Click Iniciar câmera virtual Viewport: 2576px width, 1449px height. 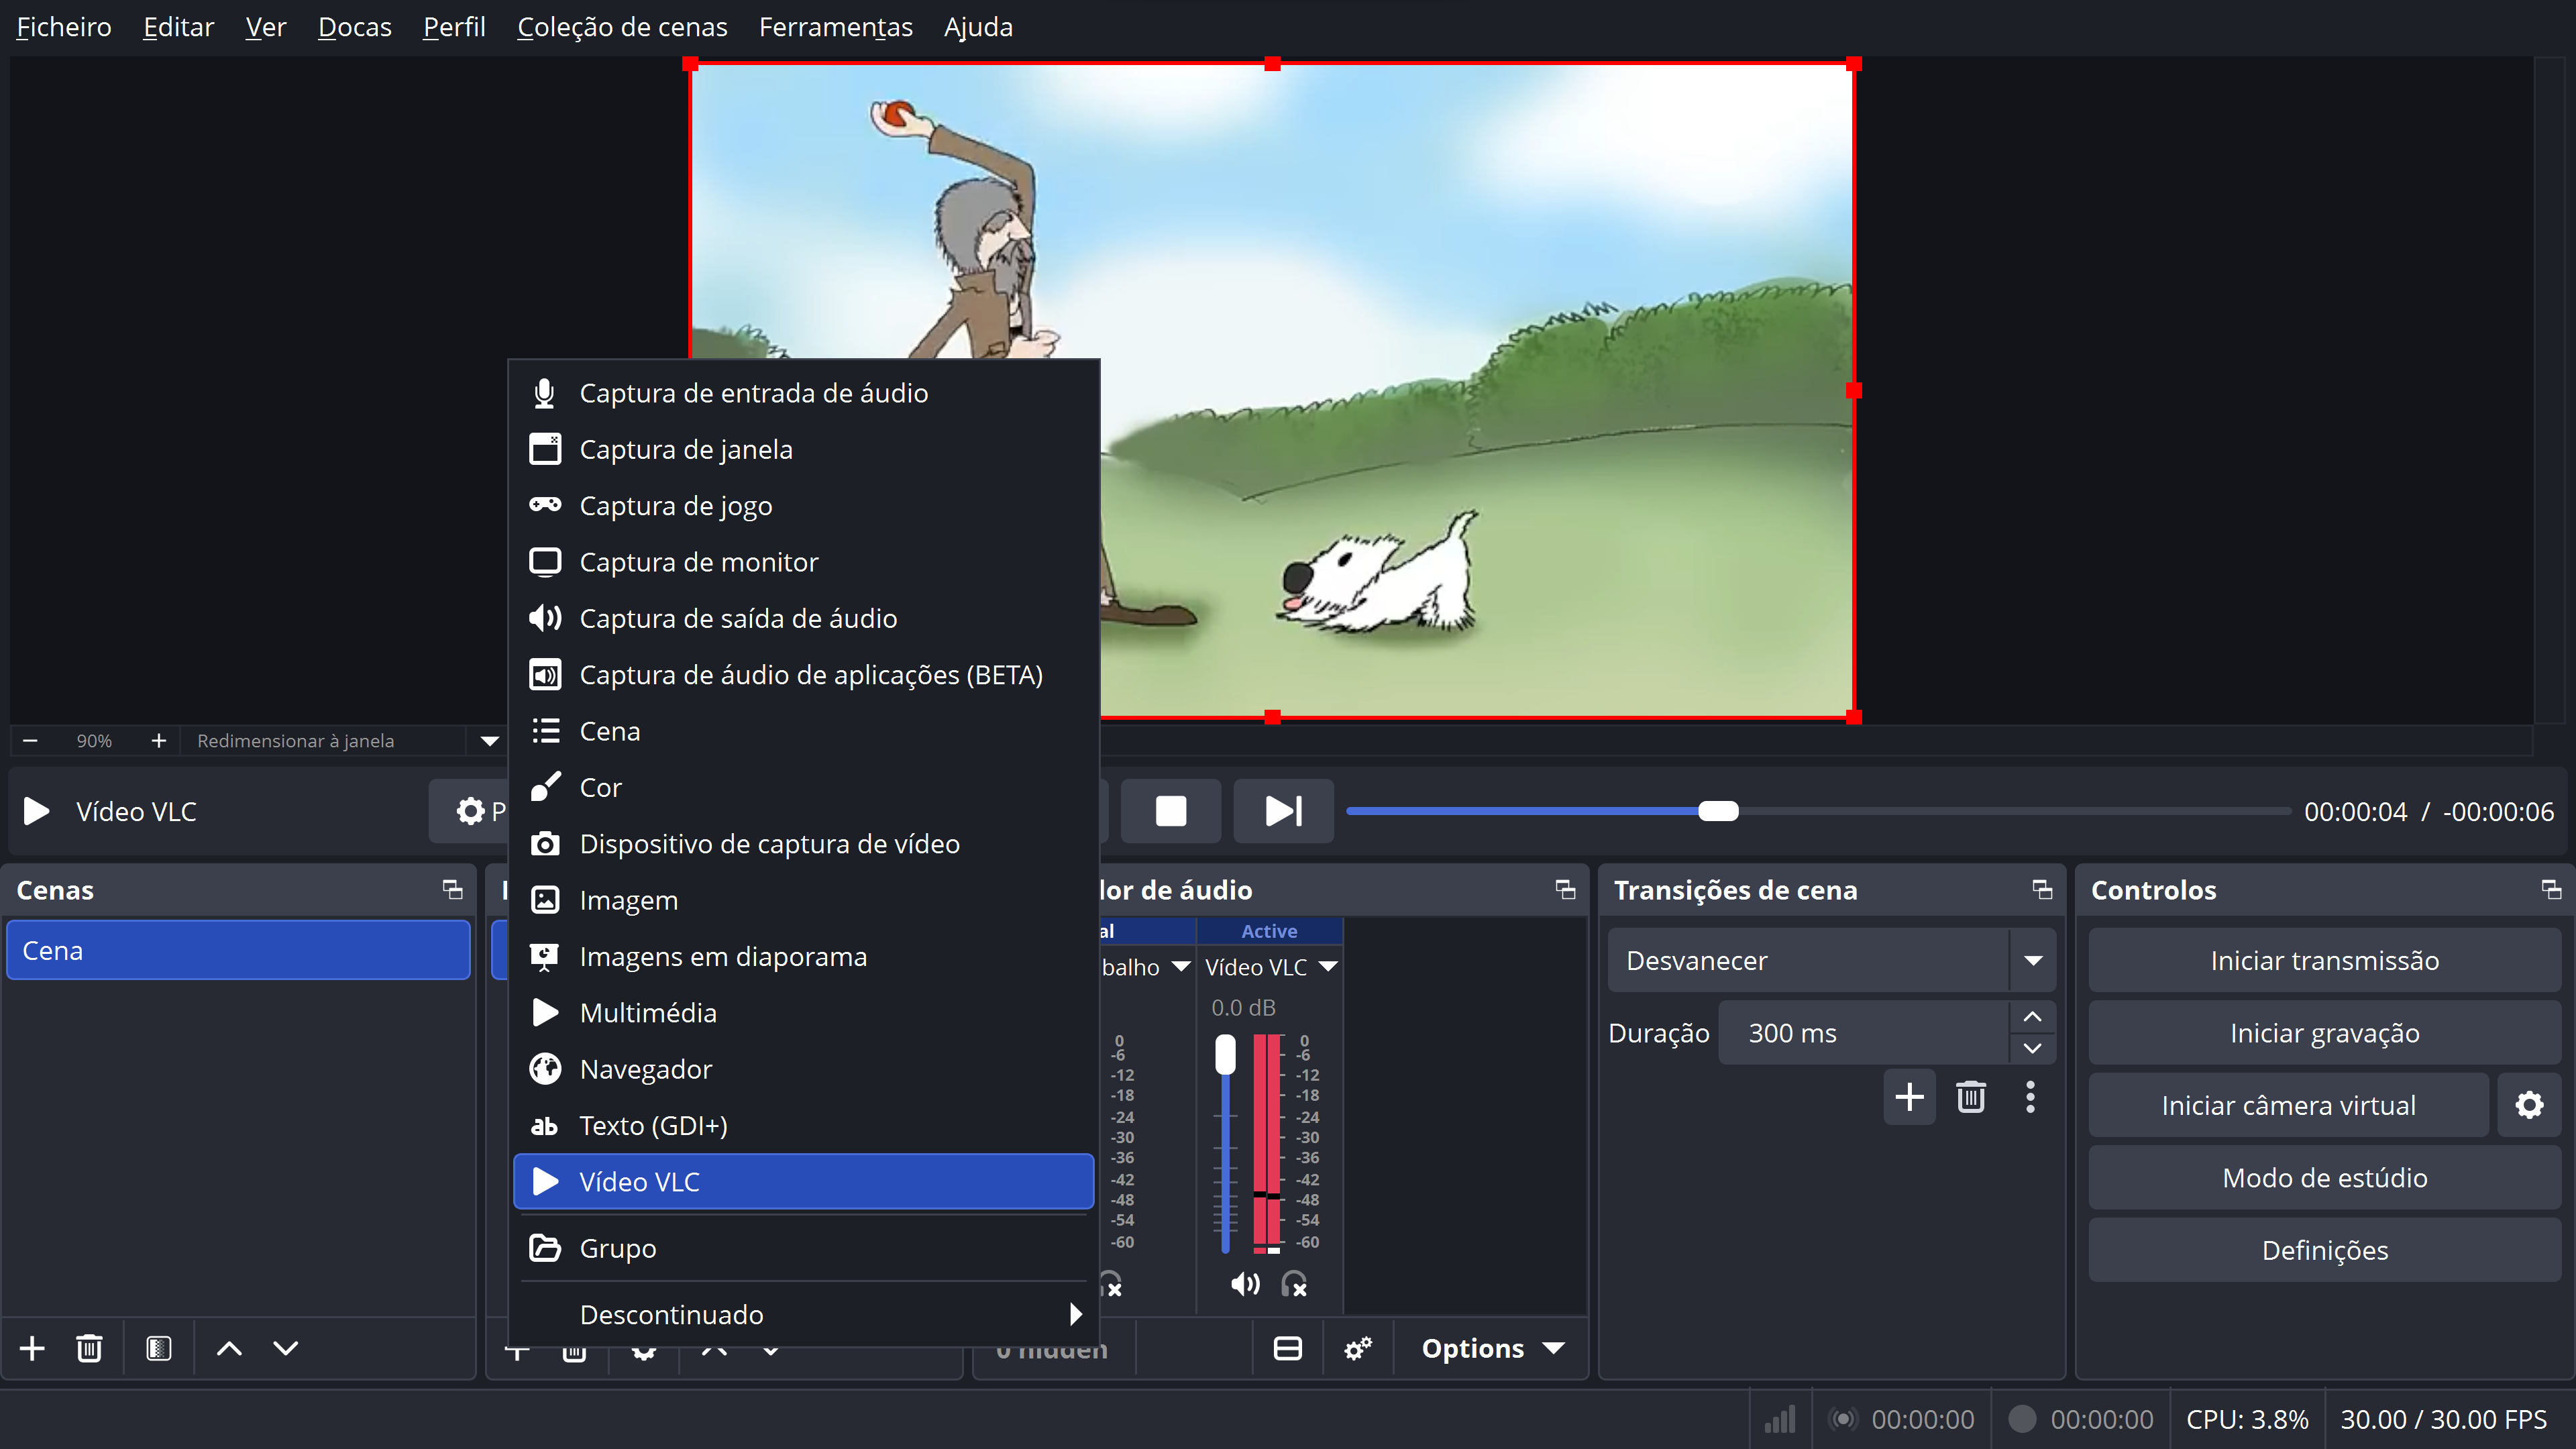(2288, 1106)
